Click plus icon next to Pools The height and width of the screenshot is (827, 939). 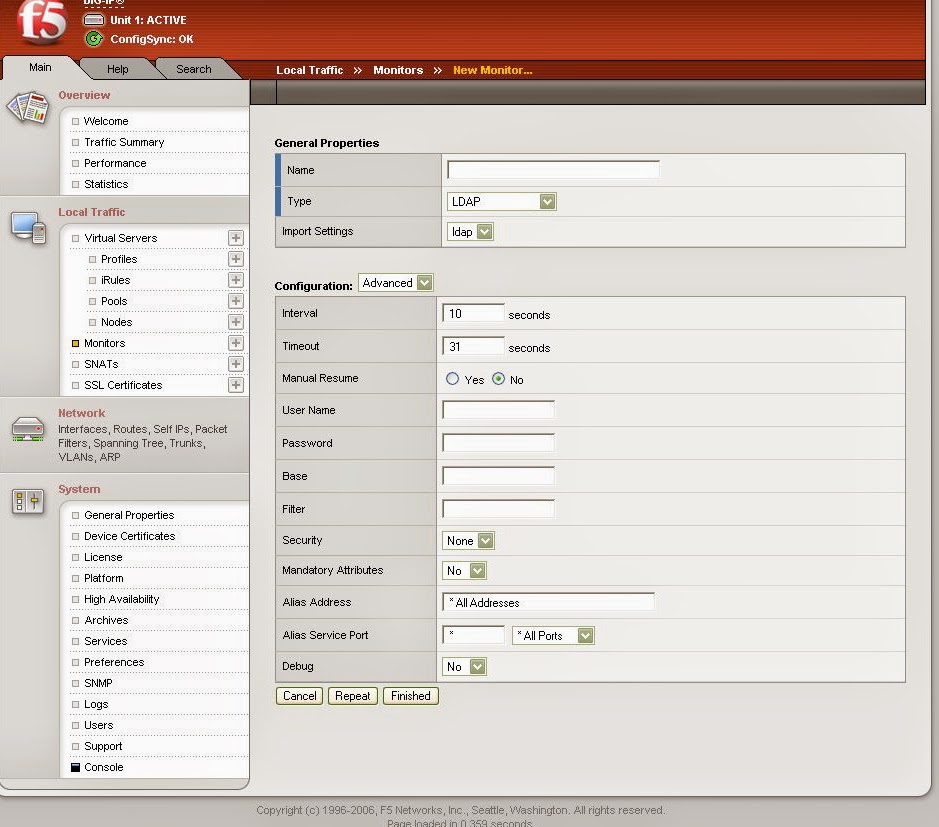tap(236, 301)
